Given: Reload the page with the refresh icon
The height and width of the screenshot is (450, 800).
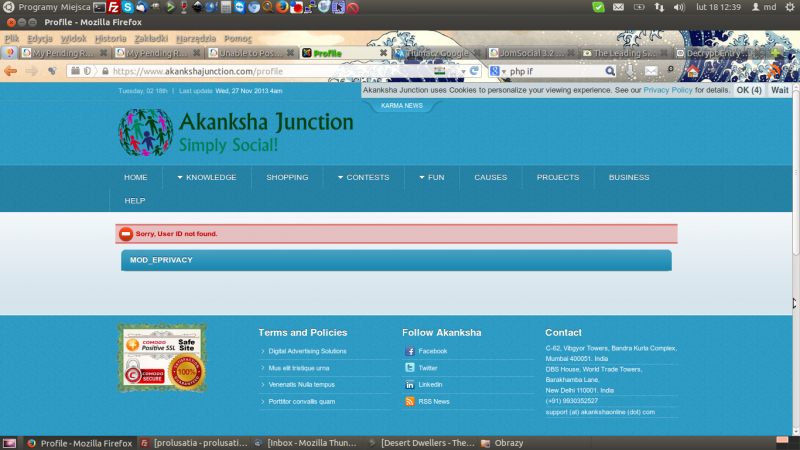Looking at the screenshot, I should [474, 71].
